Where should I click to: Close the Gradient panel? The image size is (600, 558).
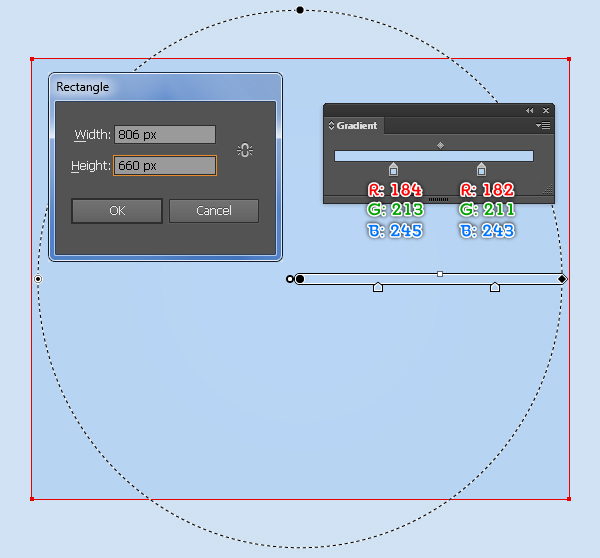click(546, 111)
